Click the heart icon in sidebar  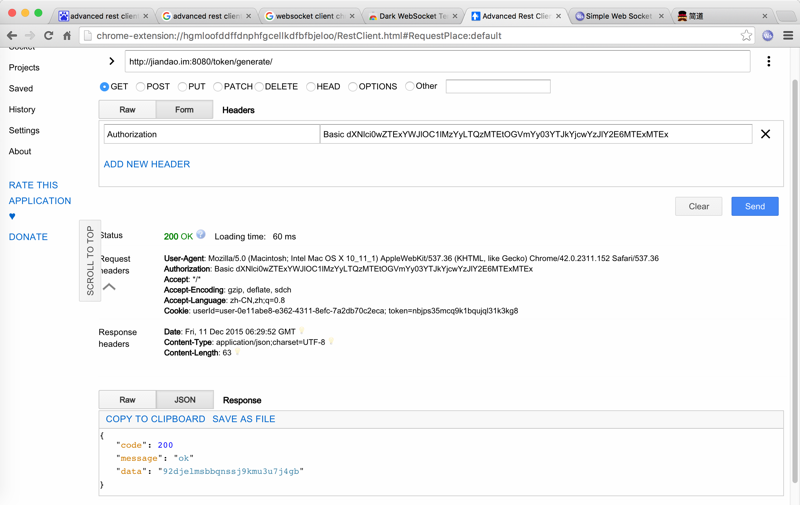tap(12, 216)
